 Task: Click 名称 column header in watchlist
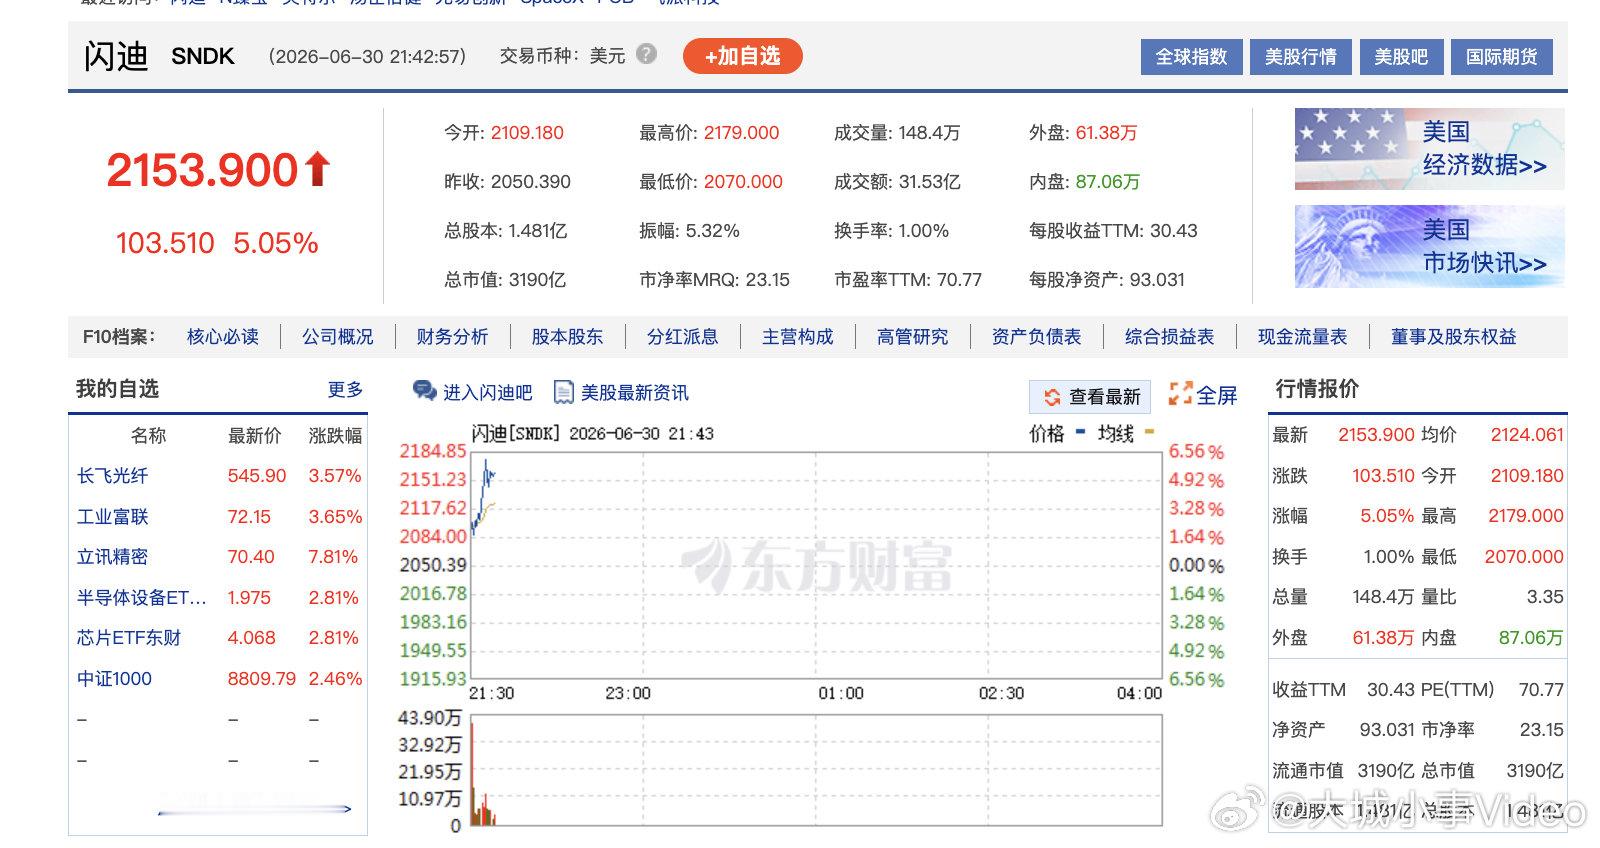[148, 436]
